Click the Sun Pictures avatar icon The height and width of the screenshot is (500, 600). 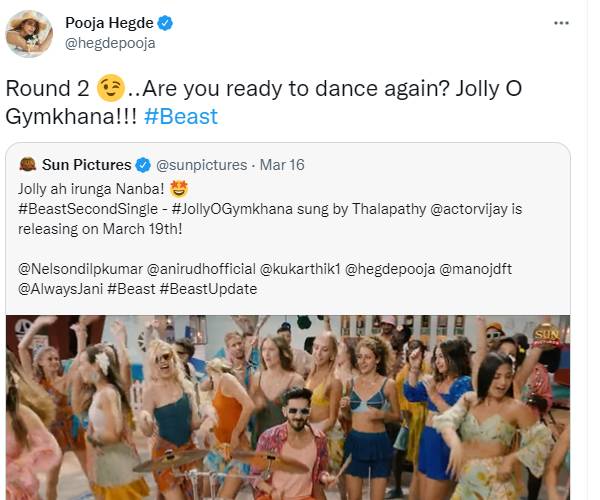click(x=28, y=165)
